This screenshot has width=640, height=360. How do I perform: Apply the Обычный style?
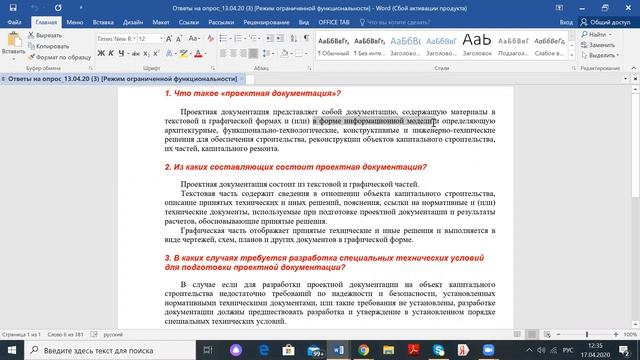(x=333, y=46)
